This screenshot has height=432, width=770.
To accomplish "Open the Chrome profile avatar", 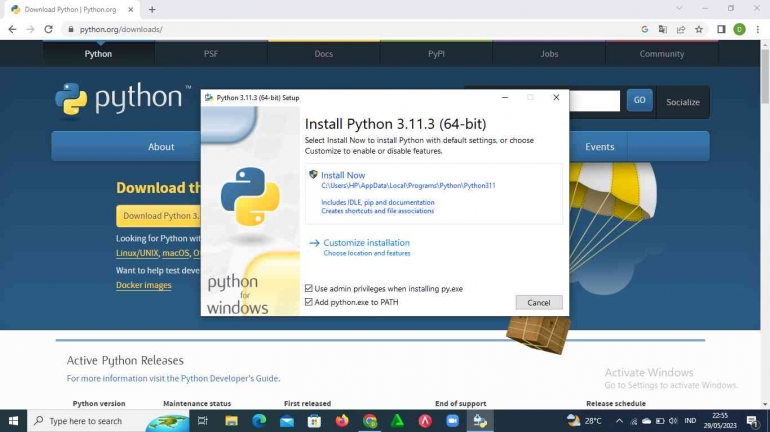I will (x=739, y=29).
